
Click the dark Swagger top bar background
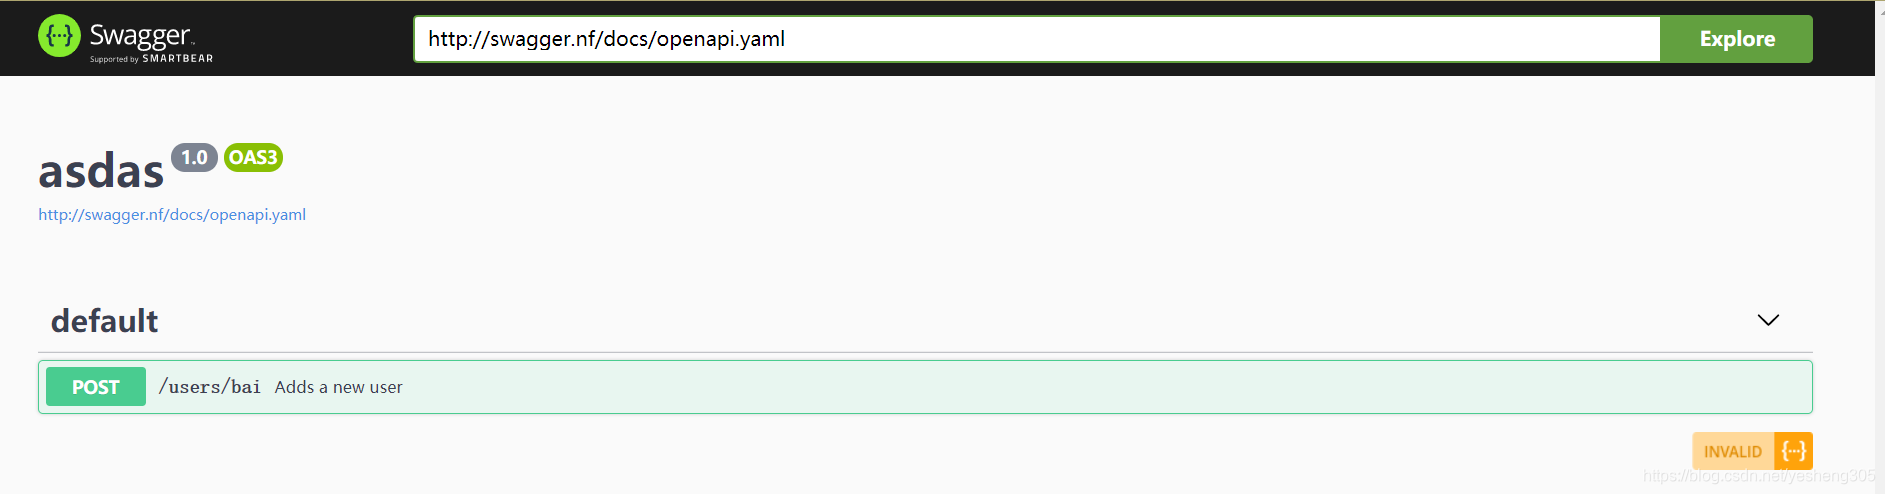(310, 38)
